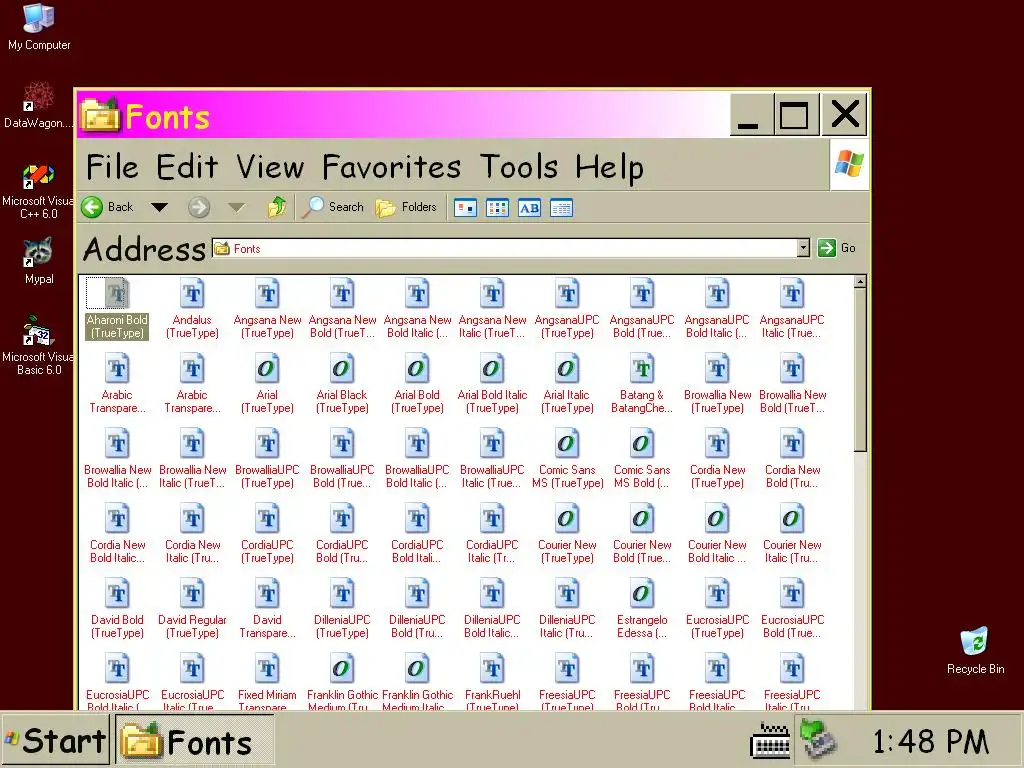The width and height of the screenshot is (1024, 768).
Task: Click the keyboard icon in system tray
Action: point(771,741)
